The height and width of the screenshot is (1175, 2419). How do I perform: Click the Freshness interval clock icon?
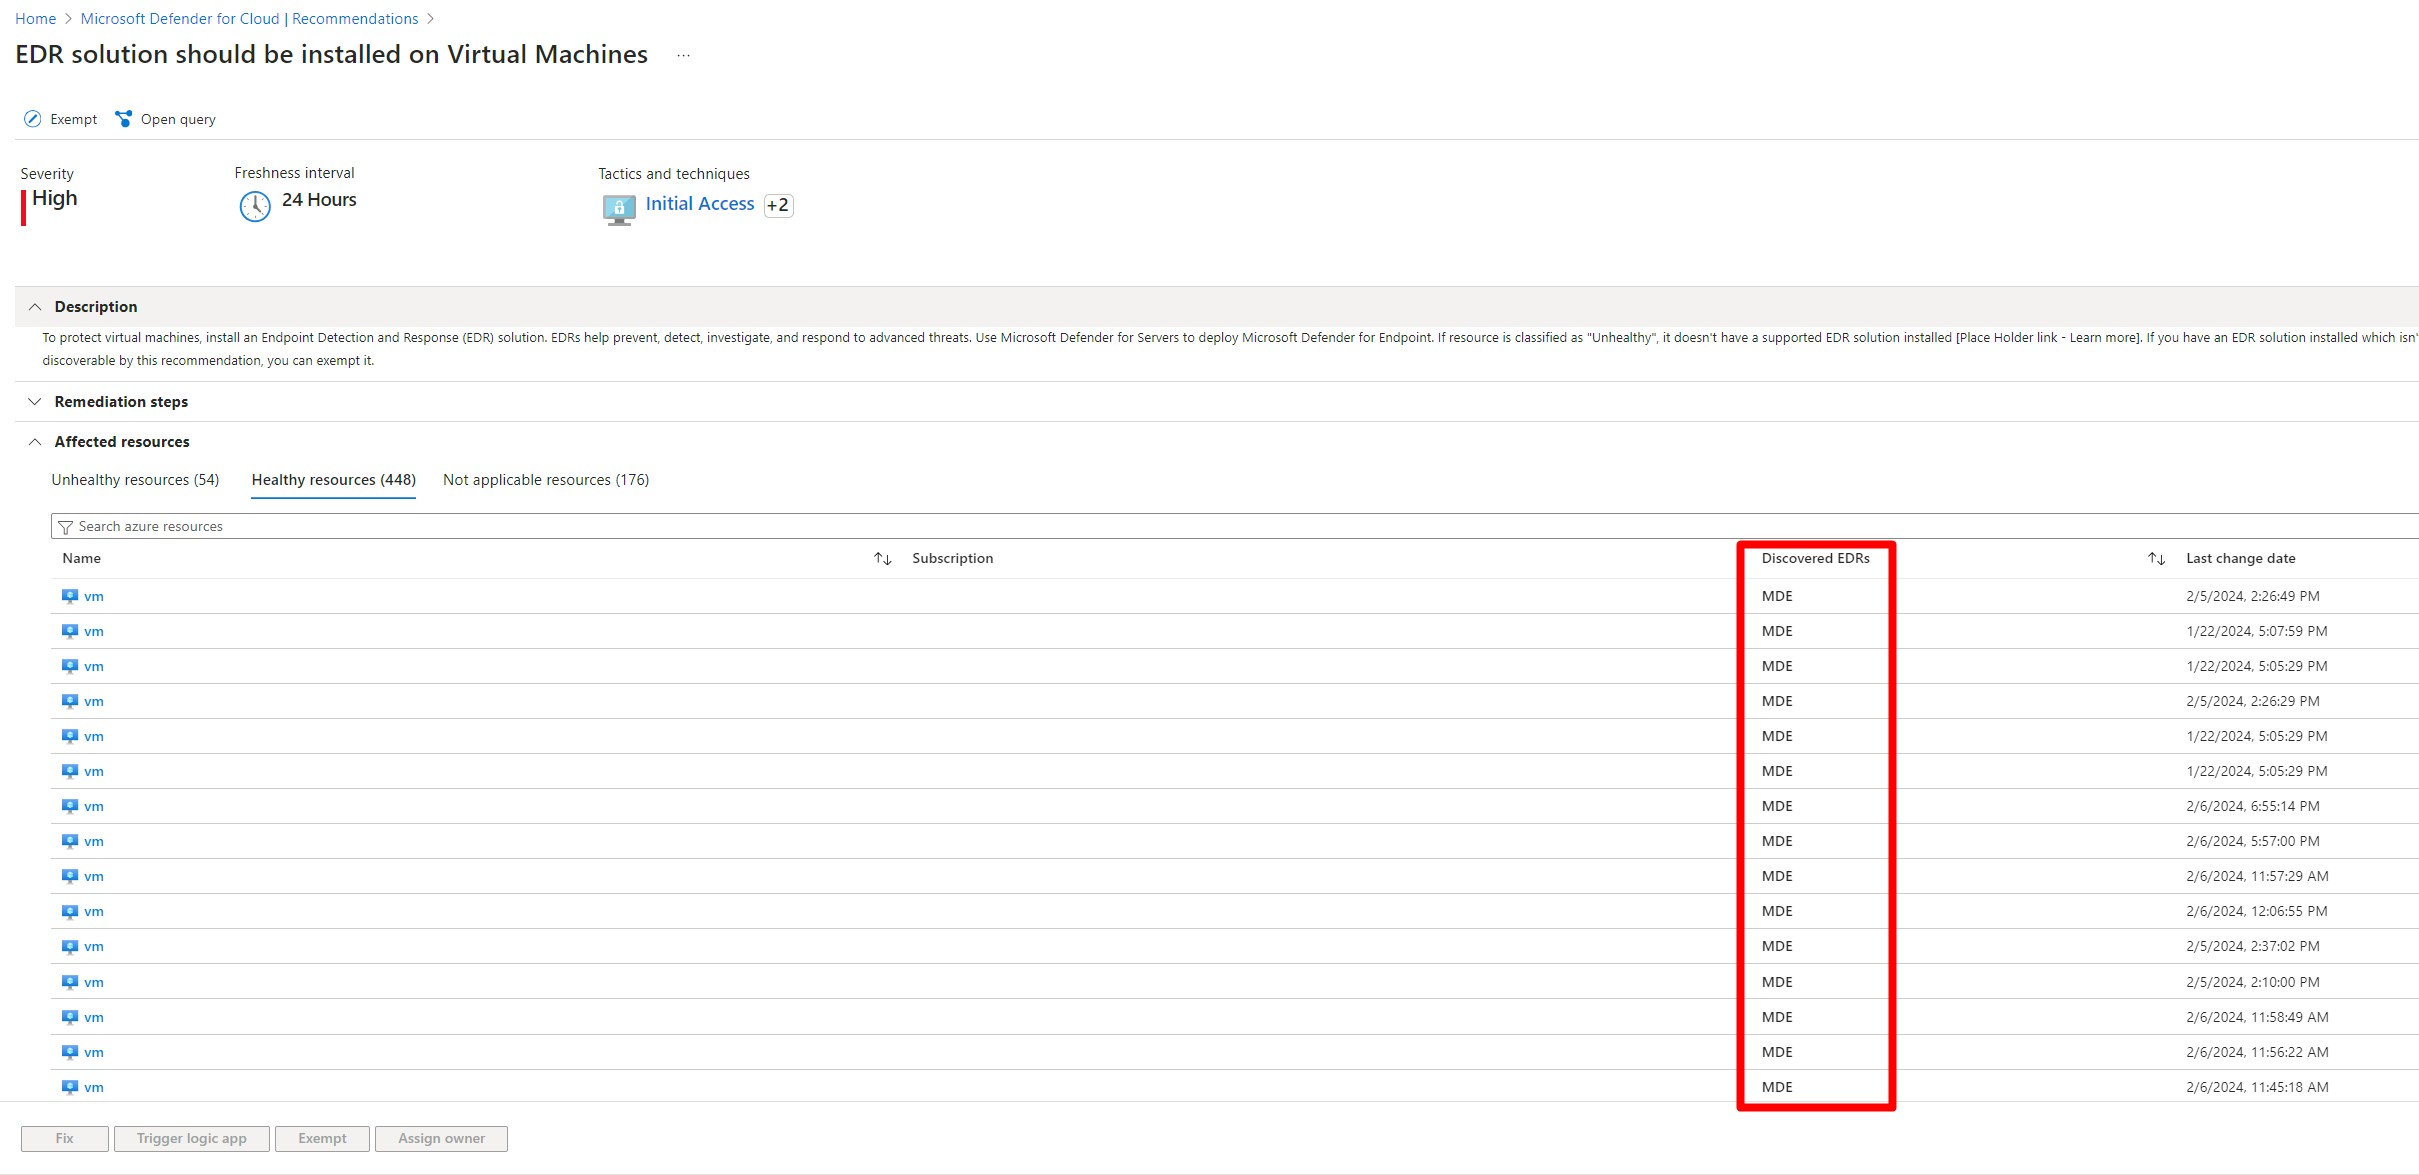click(x=255, y=206)
